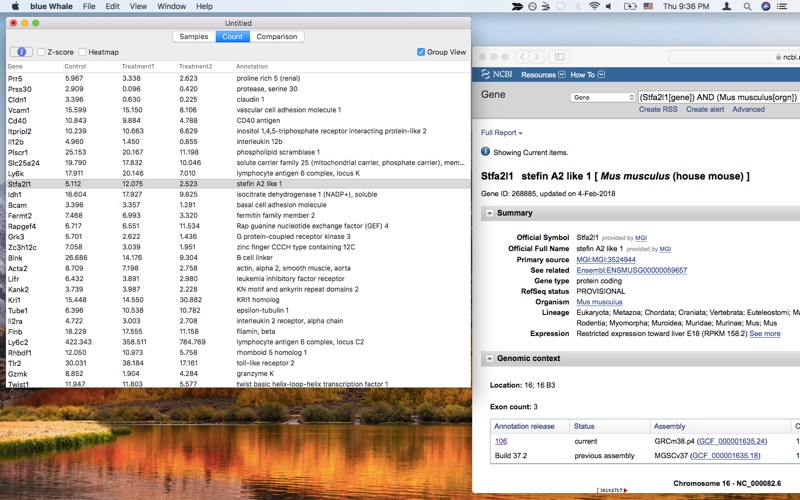Click the Wi-Fi status icon

[x=594, y=7]
